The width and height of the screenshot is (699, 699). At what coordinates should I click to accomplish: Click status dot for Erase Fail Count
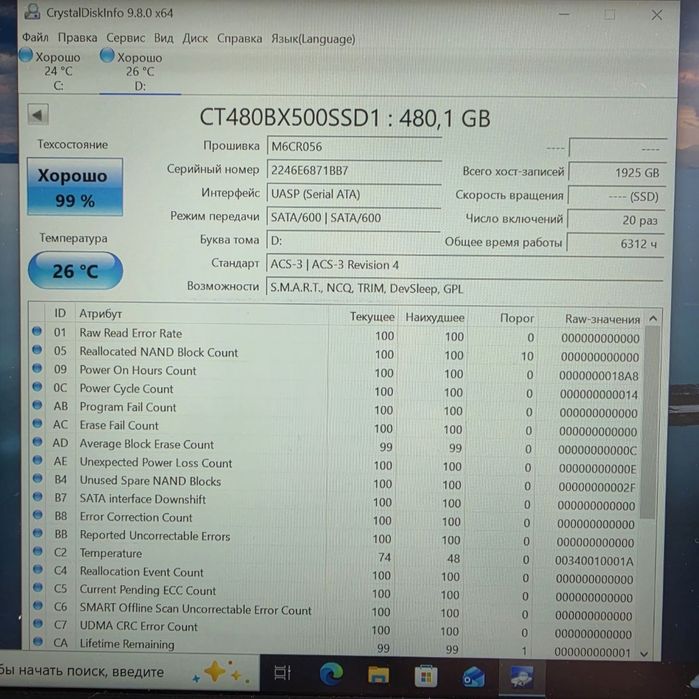point(37,423)
